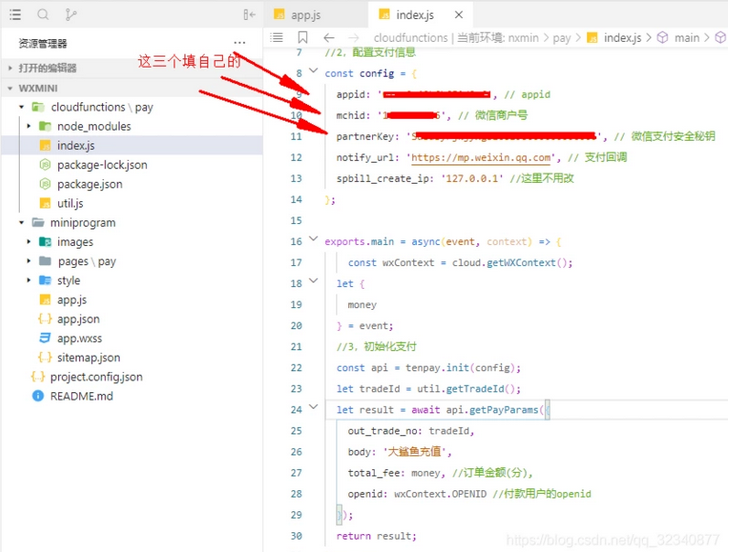Collapse the WXMINI project section
The height and width of the screenshot is (552, 735).
click(10, 88)
